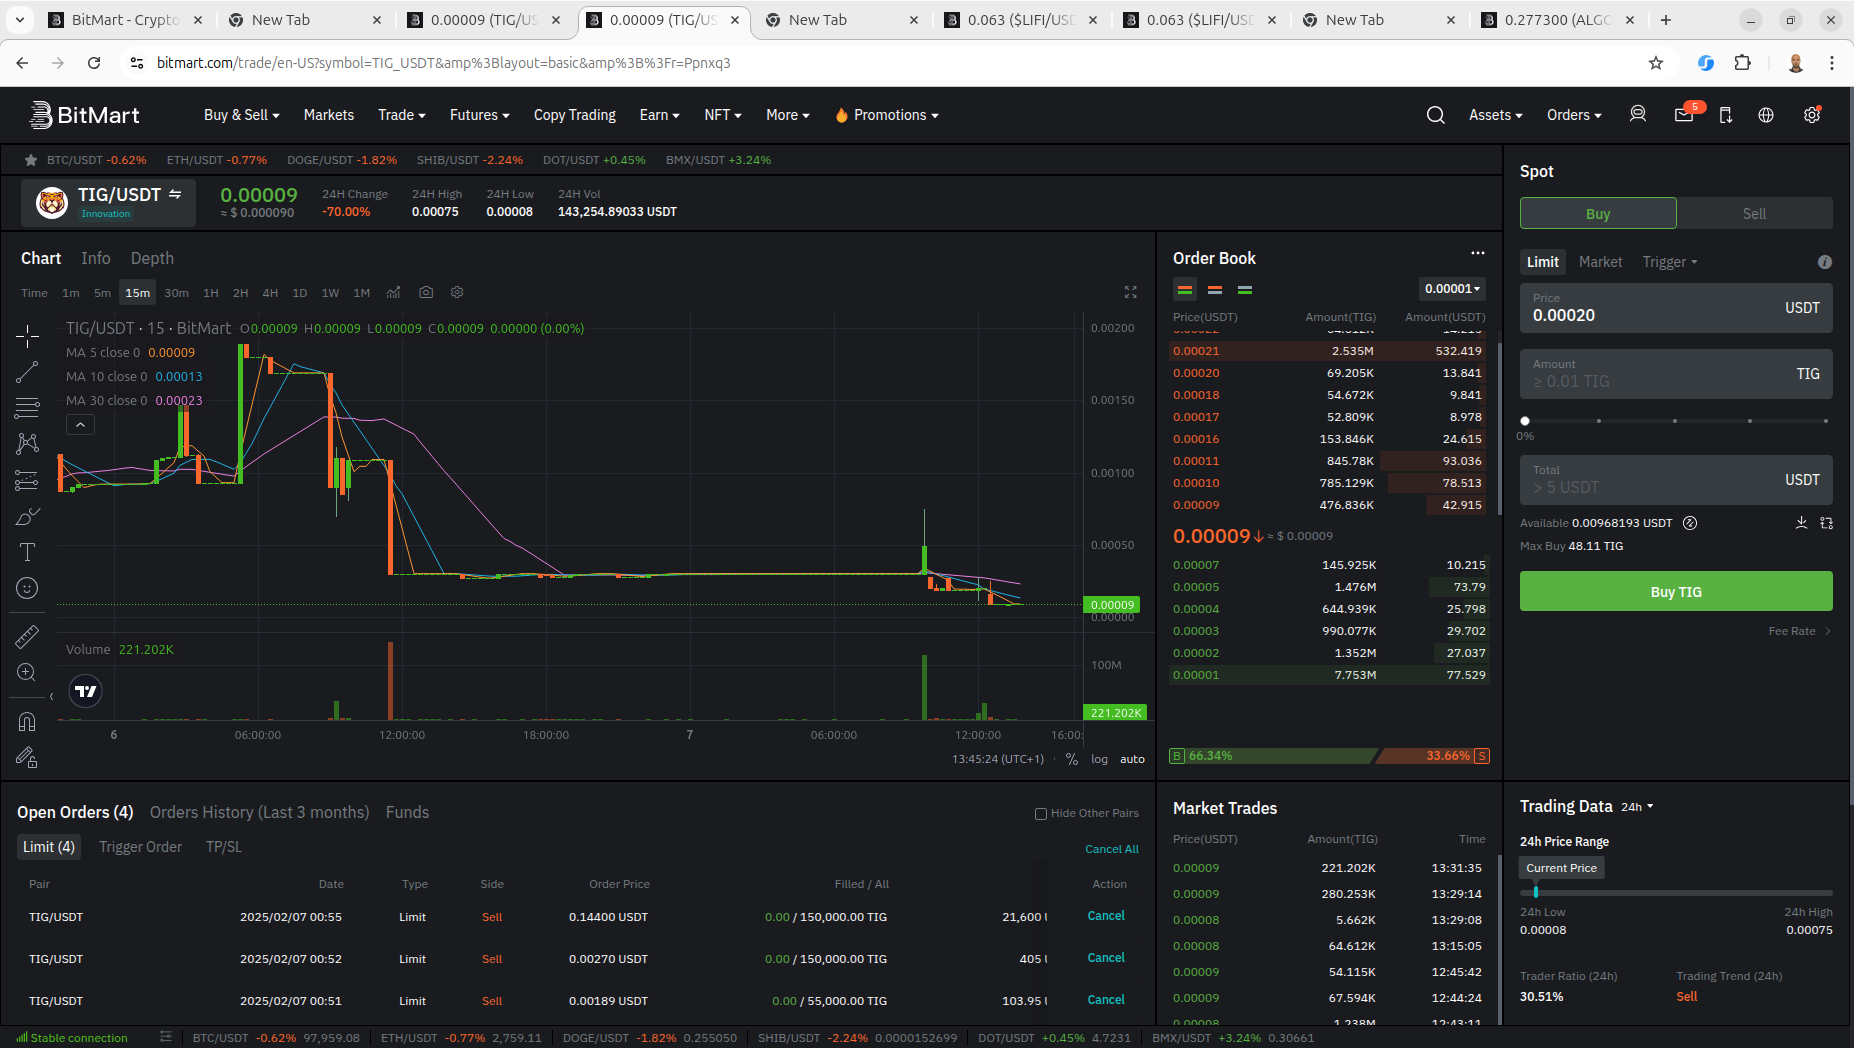Open order book more options menu
Viewport: 1854px width, 1048px height.
[x=1477, y=254]
